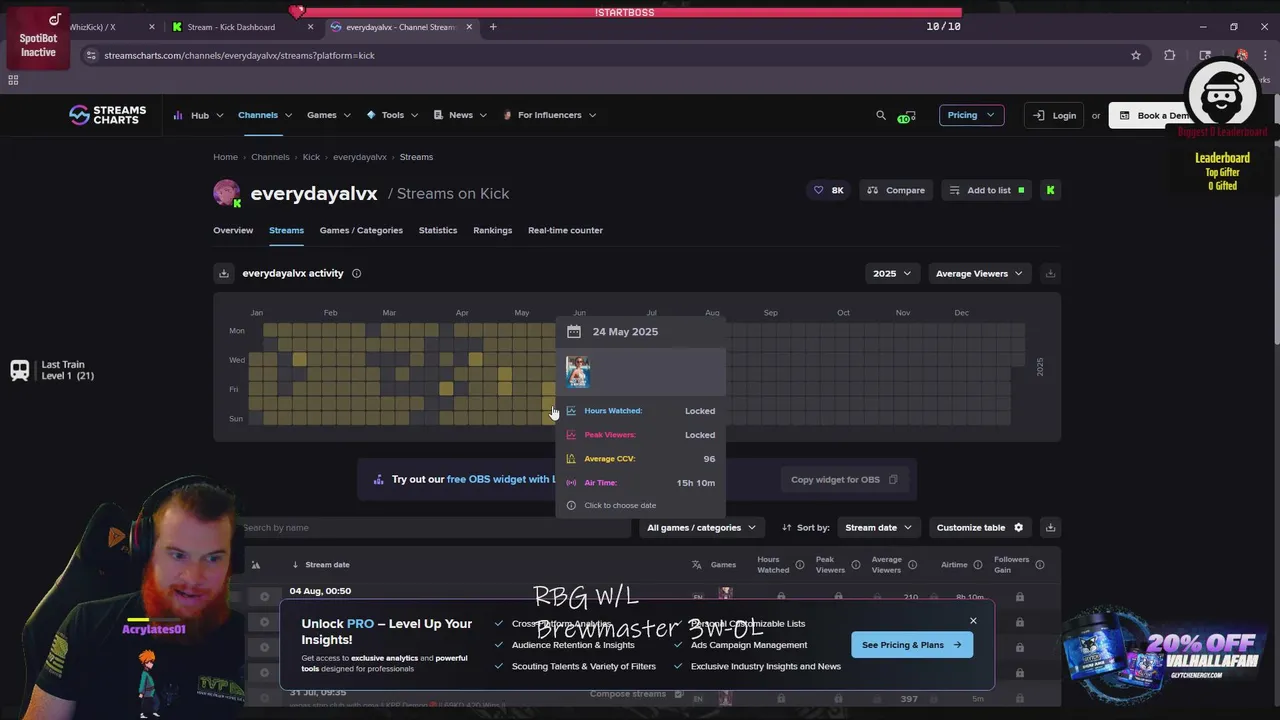
Task: Open All games / categories filter
Action: [x=701, y=527]
